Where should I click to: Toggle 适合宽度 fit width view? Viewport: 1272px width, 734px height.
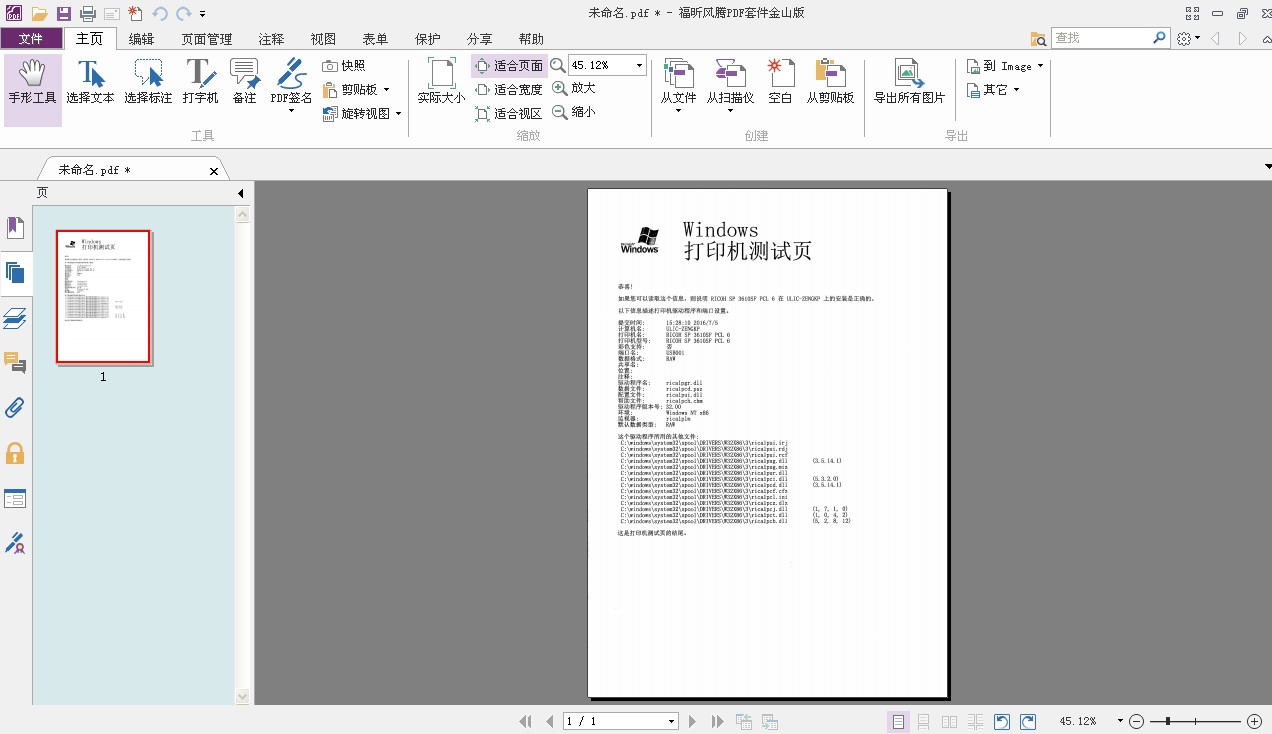click(x=509, y=90)
